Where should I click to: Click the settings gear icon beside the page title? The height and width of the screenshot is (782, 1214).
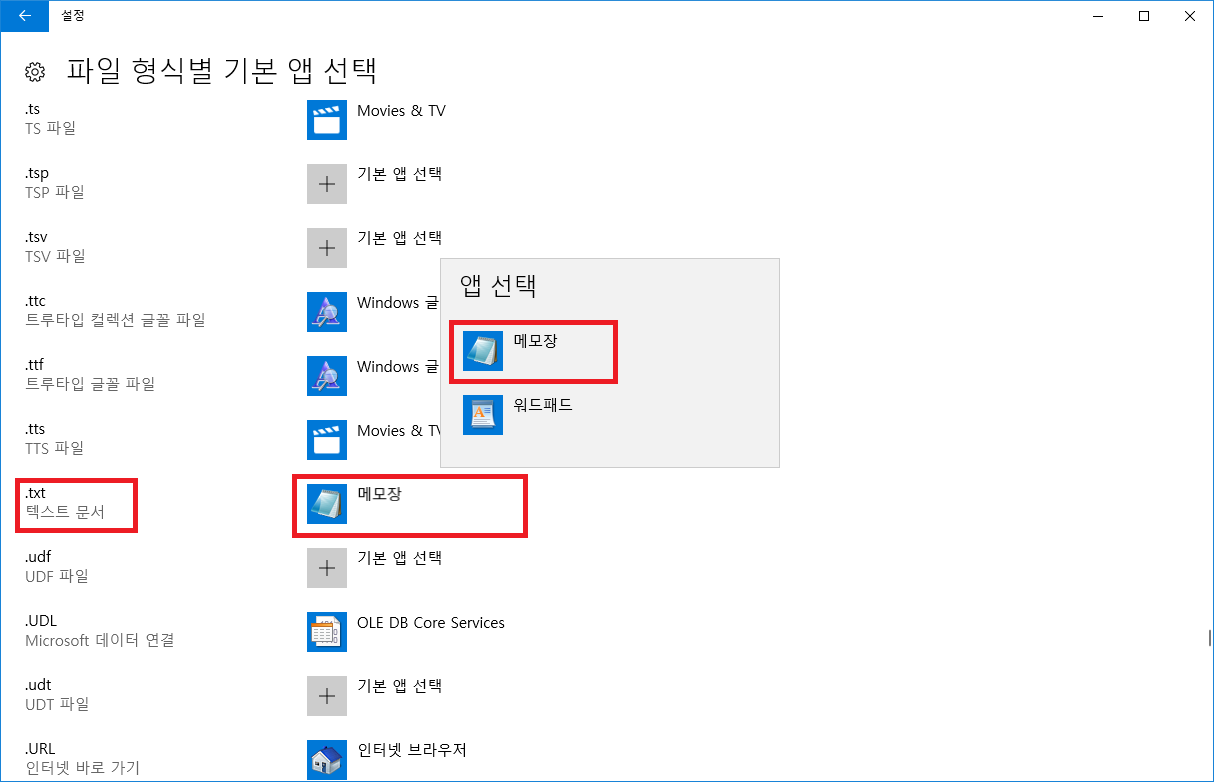pos(35,71)
